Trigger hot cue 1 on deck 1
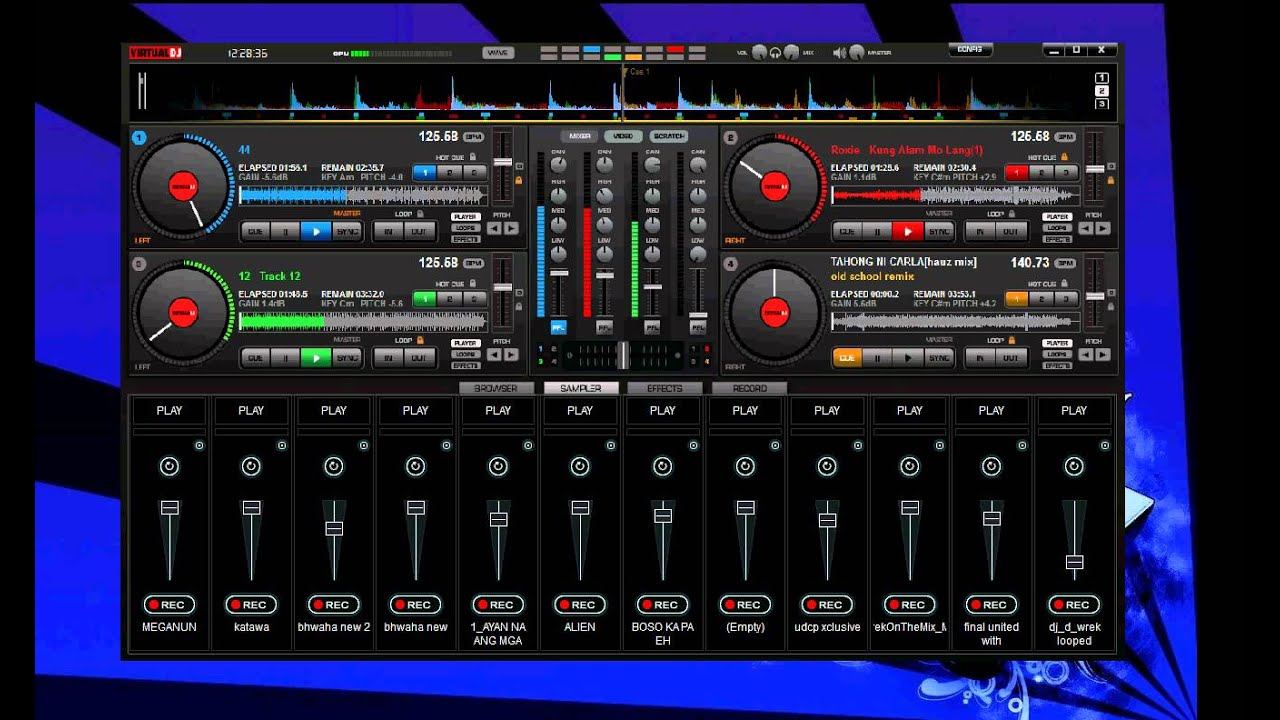The height and width of the screenshot is (720, 1280). tap(425, 172)
